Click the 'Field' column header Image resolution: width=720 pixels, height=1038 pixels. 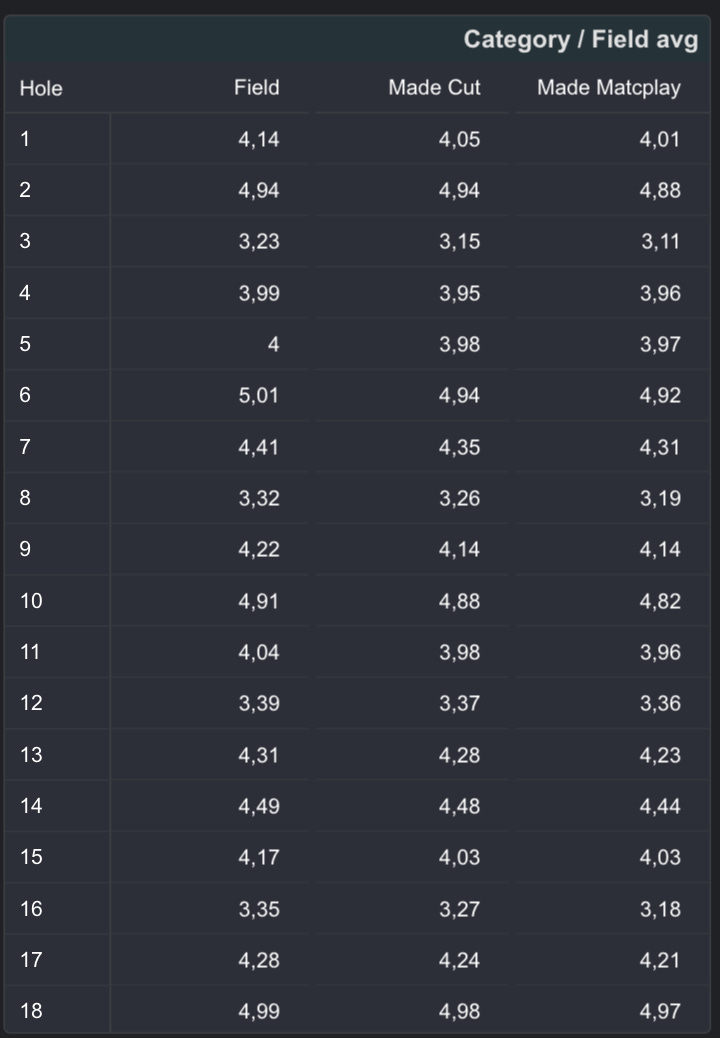point(256,87)
